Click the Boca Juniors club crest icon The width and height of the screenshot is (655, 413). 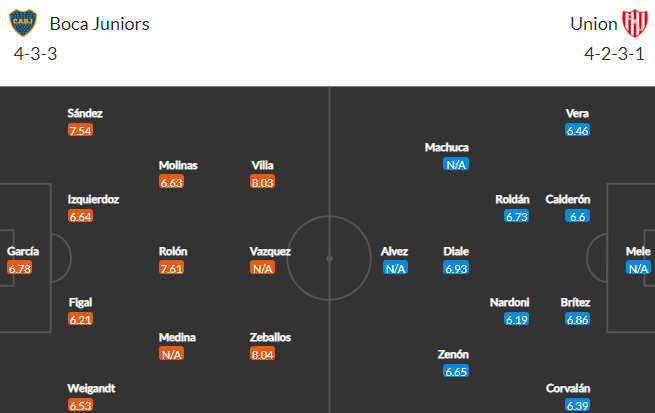(23, 23)
